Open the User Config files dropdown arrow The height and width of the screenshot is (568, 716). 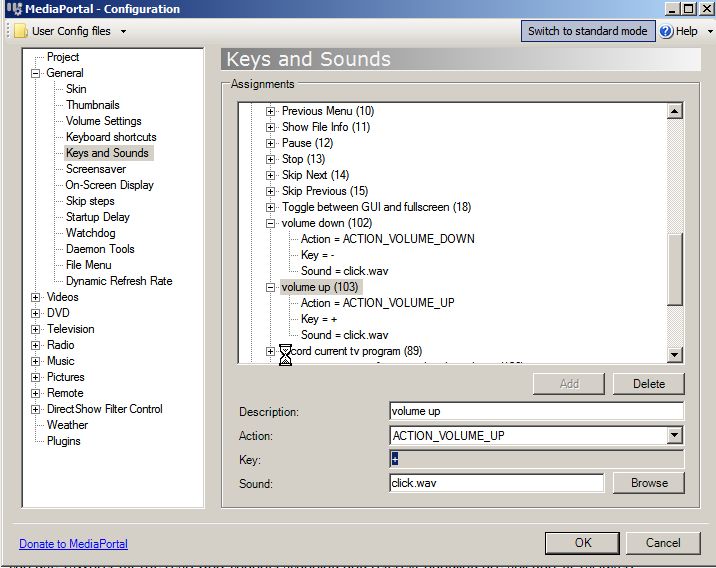coord(123,32)
